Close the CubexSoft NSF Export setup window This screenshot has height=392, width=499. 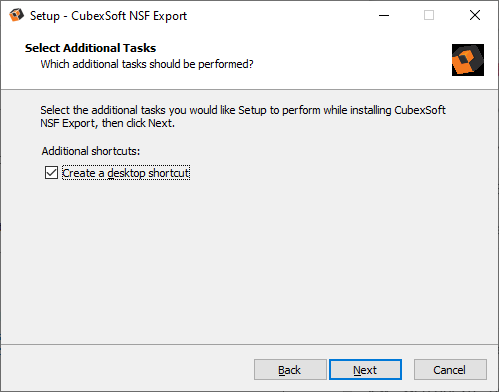(475, 15)
